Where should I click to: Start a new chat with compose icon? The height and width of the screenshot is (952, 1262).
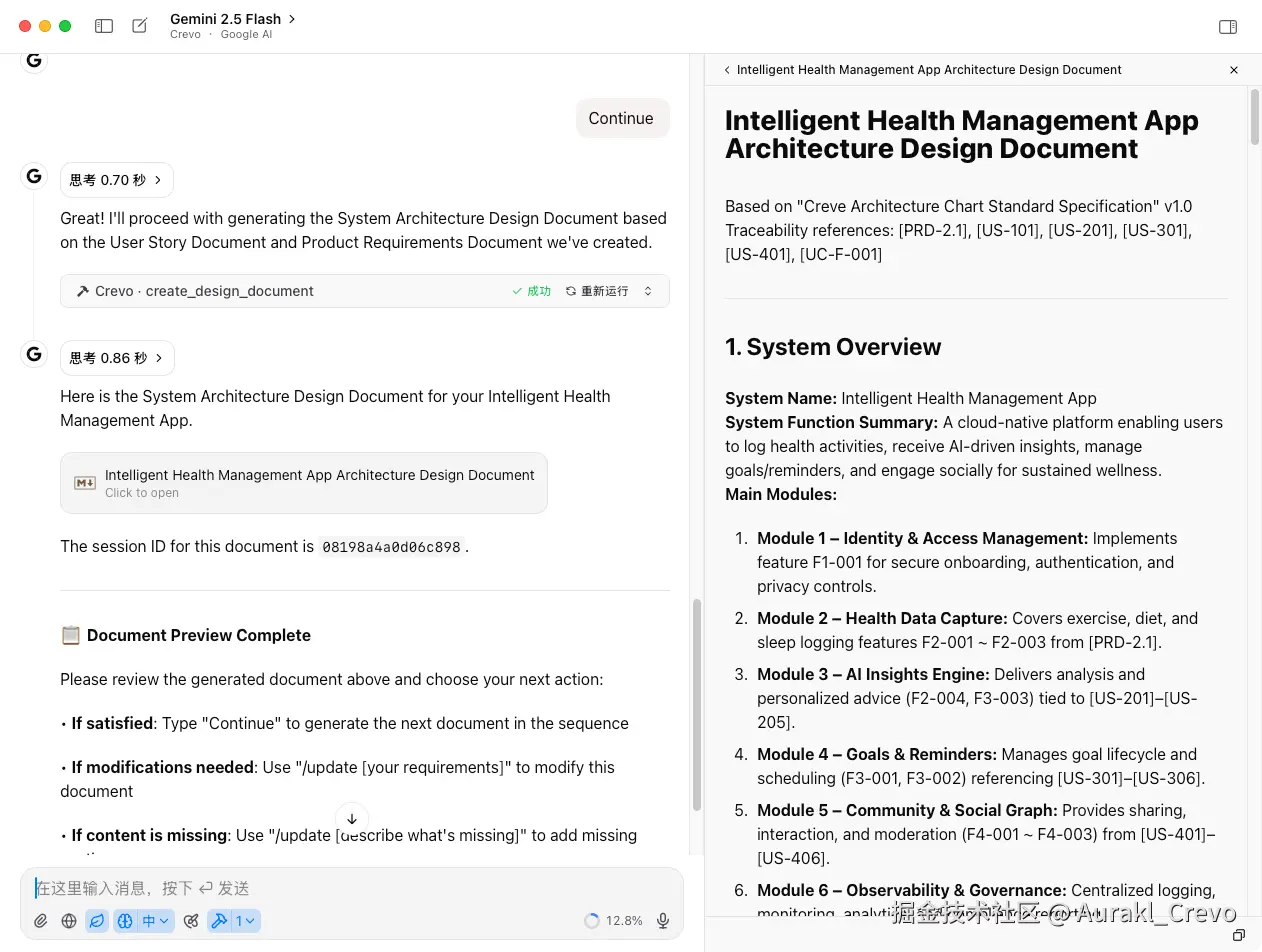[140, 26]
